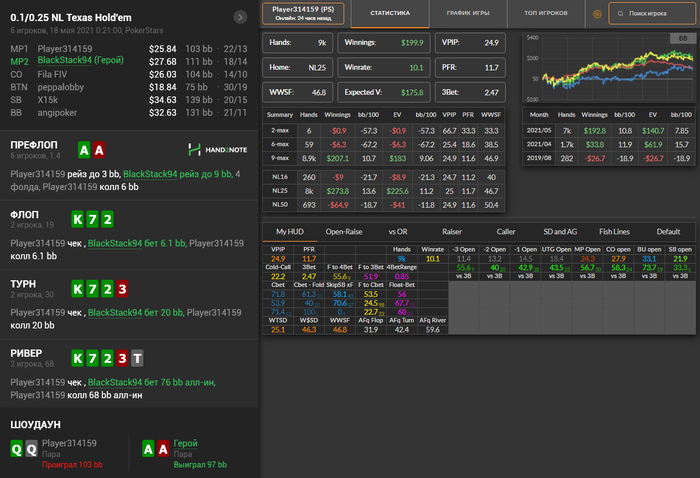Select the Open-Raise tab
Image resolution: width=700 pixels, height=478 pixels.
[x=344, y=232]
